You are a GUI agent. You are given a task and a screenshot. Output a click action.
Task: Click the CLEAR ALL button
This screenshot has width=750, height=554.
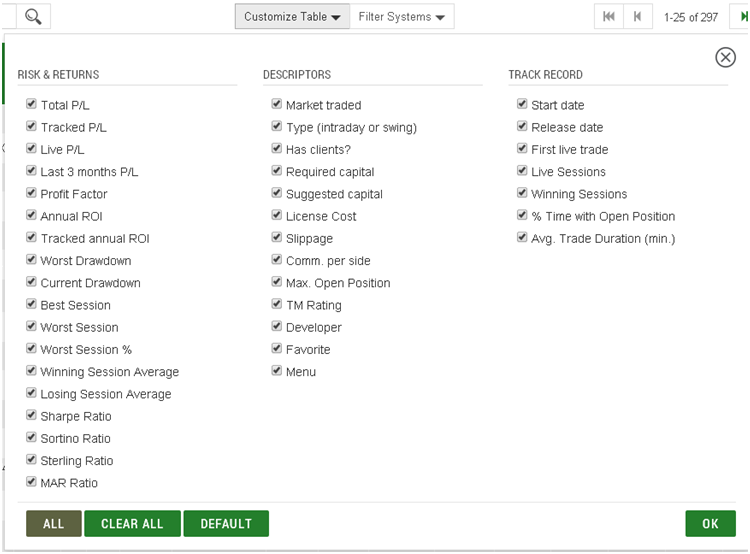tap(132, 523)
